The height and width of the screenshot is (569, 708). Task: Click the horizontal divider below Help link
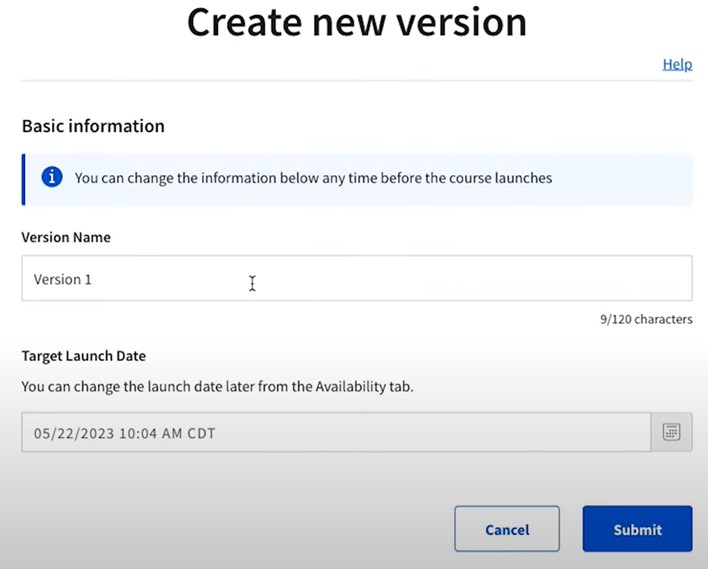356,81
